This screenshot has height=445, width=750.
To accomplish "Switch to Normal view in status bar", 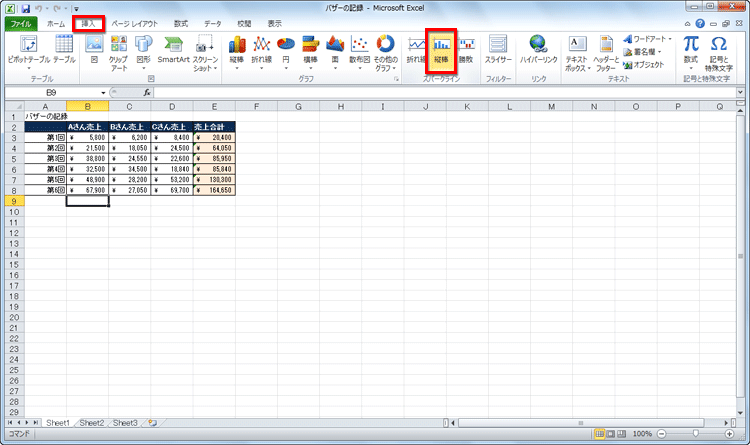I will (601, 434).
